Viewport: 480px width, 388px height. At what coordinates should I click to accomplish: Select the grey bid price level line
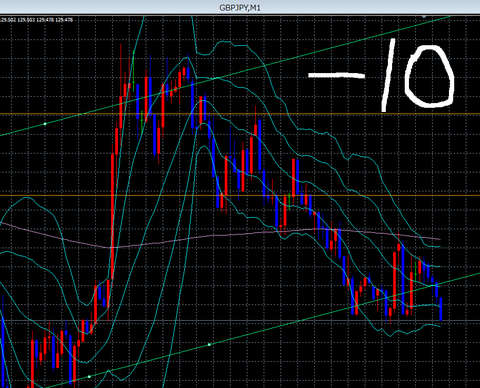tap(240, 321)
